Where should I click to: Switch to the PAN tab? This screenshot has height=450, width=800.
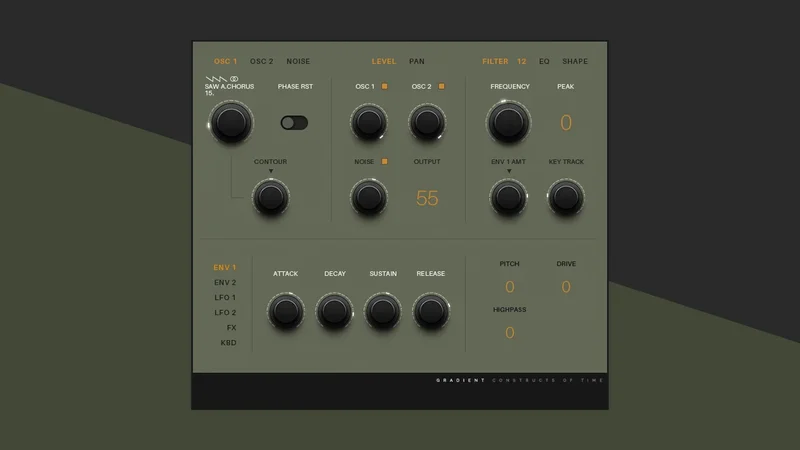click(416, 61)
